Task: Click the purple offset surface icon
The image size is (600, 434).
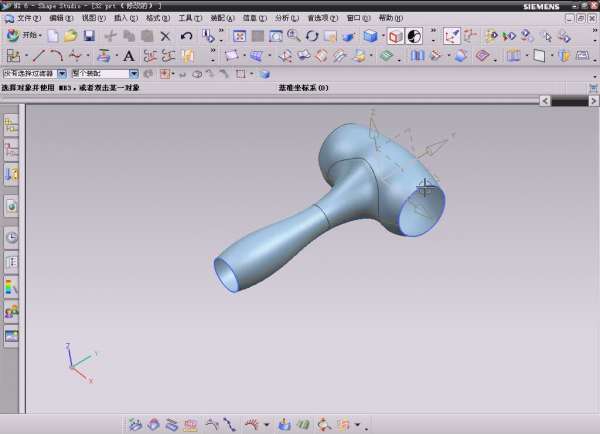Action: [x=482, y=56]
